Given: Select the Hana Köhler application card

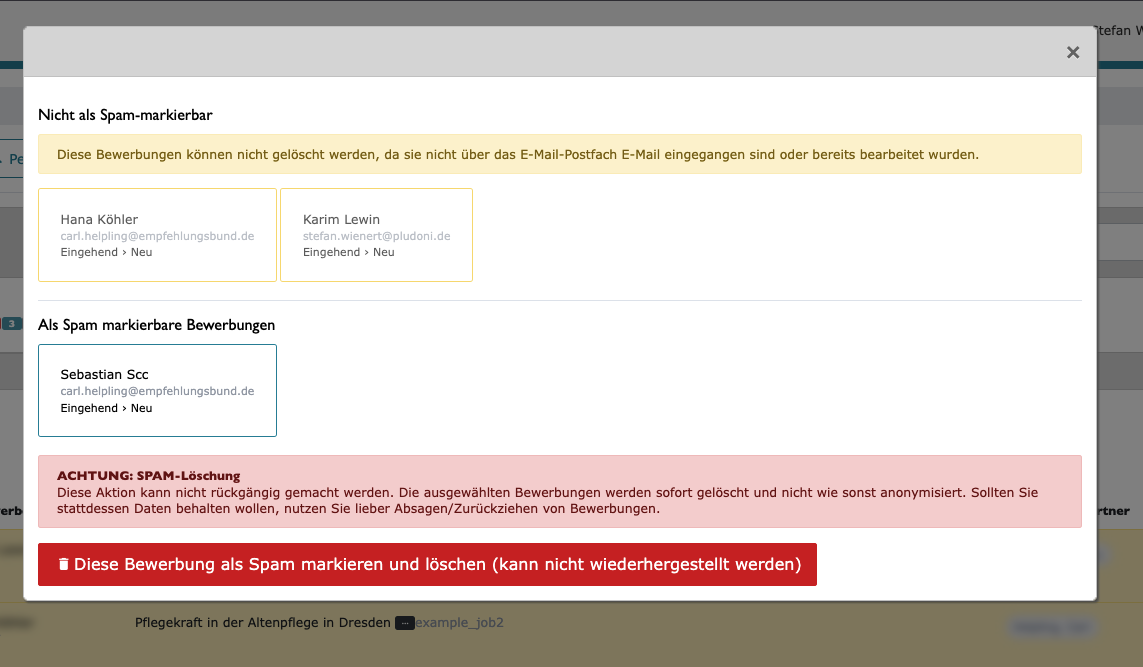Looking at the screenshot, I should pos(157,235).
